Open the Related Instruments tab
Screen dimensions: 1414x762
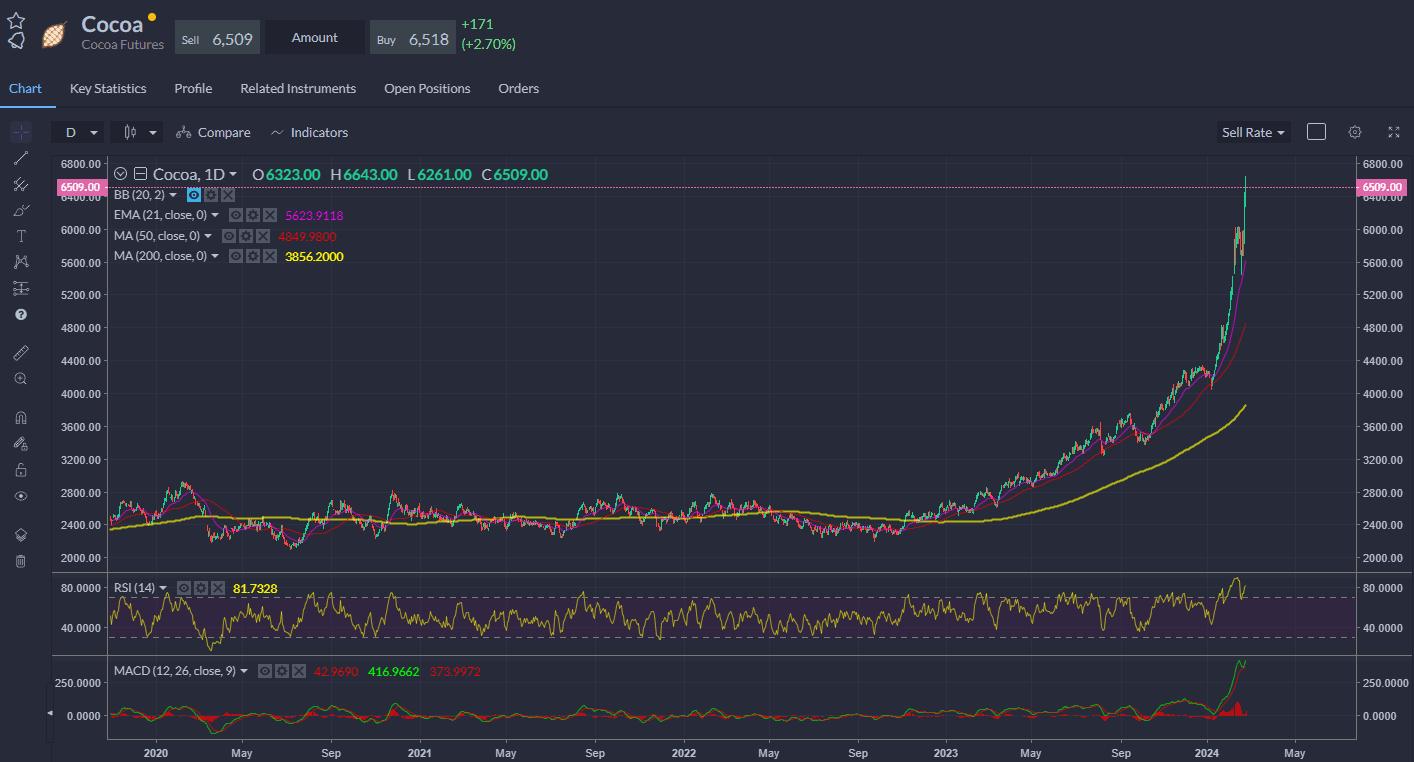[298, 88]
